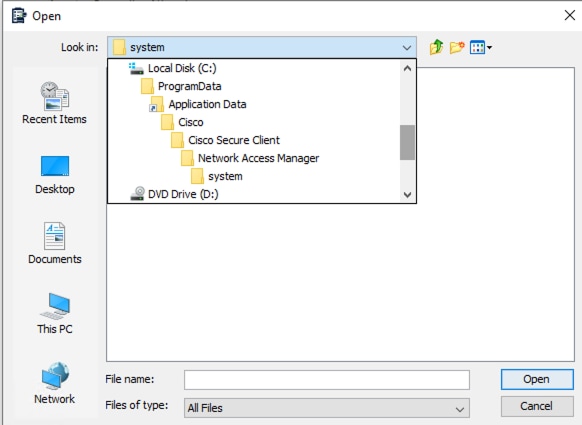Select This PC in the sidebar
582x425 pixels.
pyautogui.click(x=55, y=314)
